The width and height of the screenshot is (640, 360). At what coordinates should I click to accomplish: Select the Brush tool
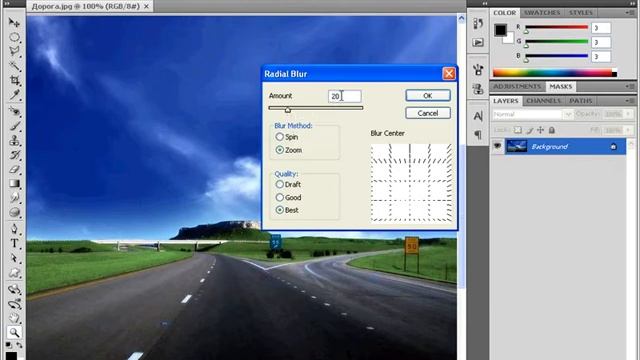[x=14, y=126]
